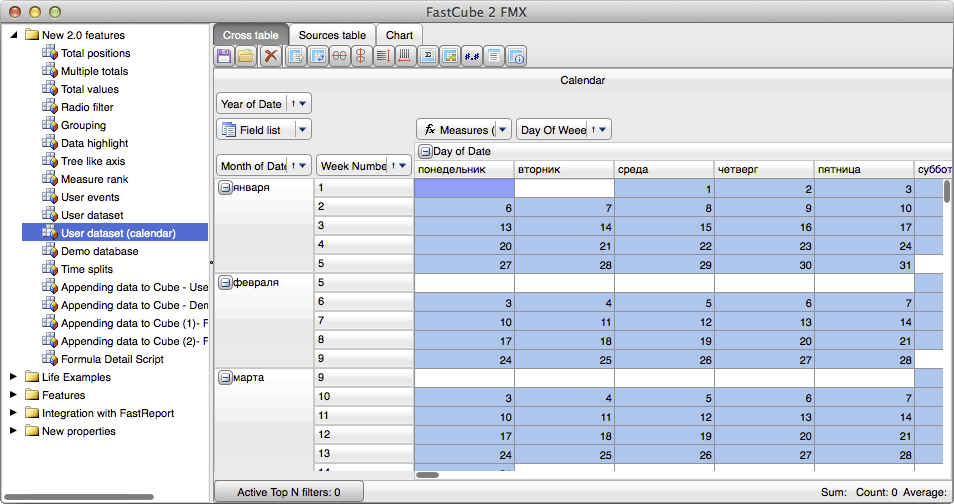Switch to the Sources table tab
This screenshot has width=954, height=504.
(x=332, y=35)
